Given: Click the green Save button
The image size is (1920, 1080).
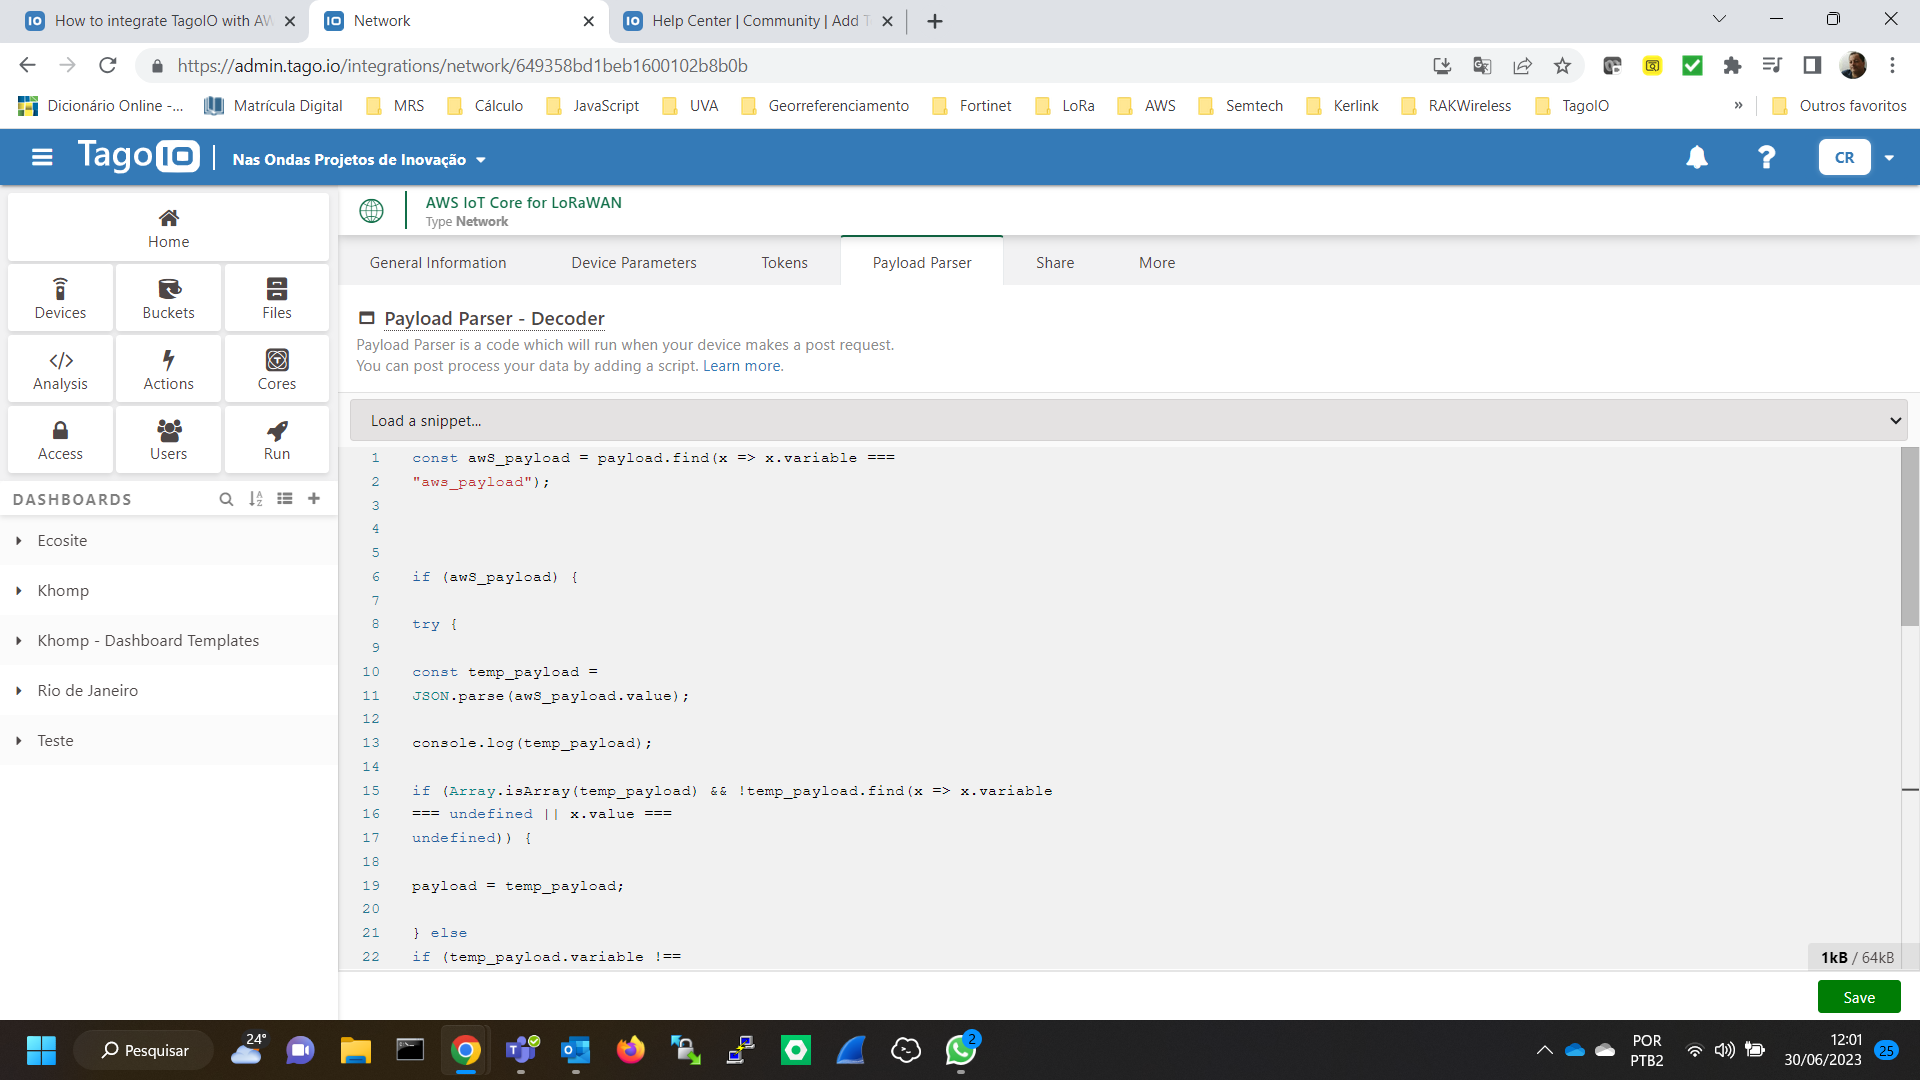Looking at the screenshot, I should 1858,997.
